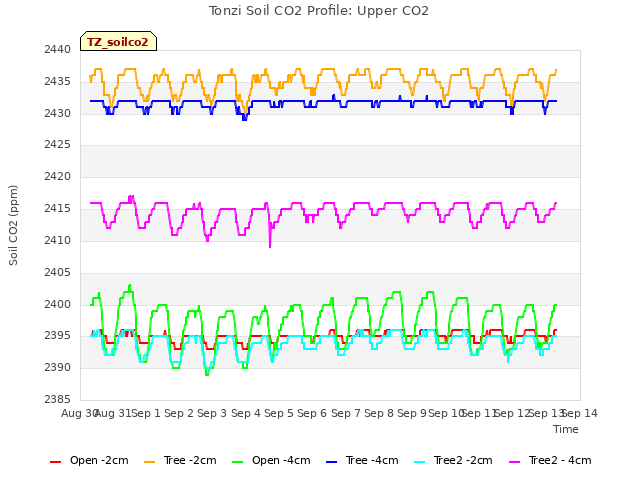This screenshot has width=640, height=480.
Task: Click the TZ_soilco2 label box
Action: coord(118,41)
